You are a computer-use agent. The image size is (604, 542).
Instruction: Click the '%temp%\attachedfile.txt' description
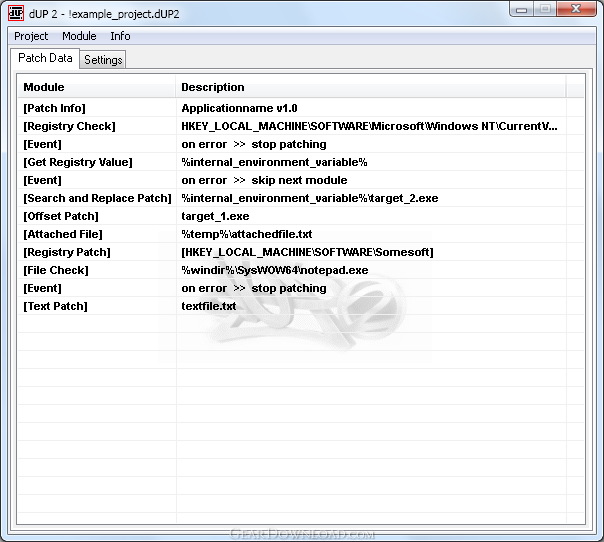[247, 234]
